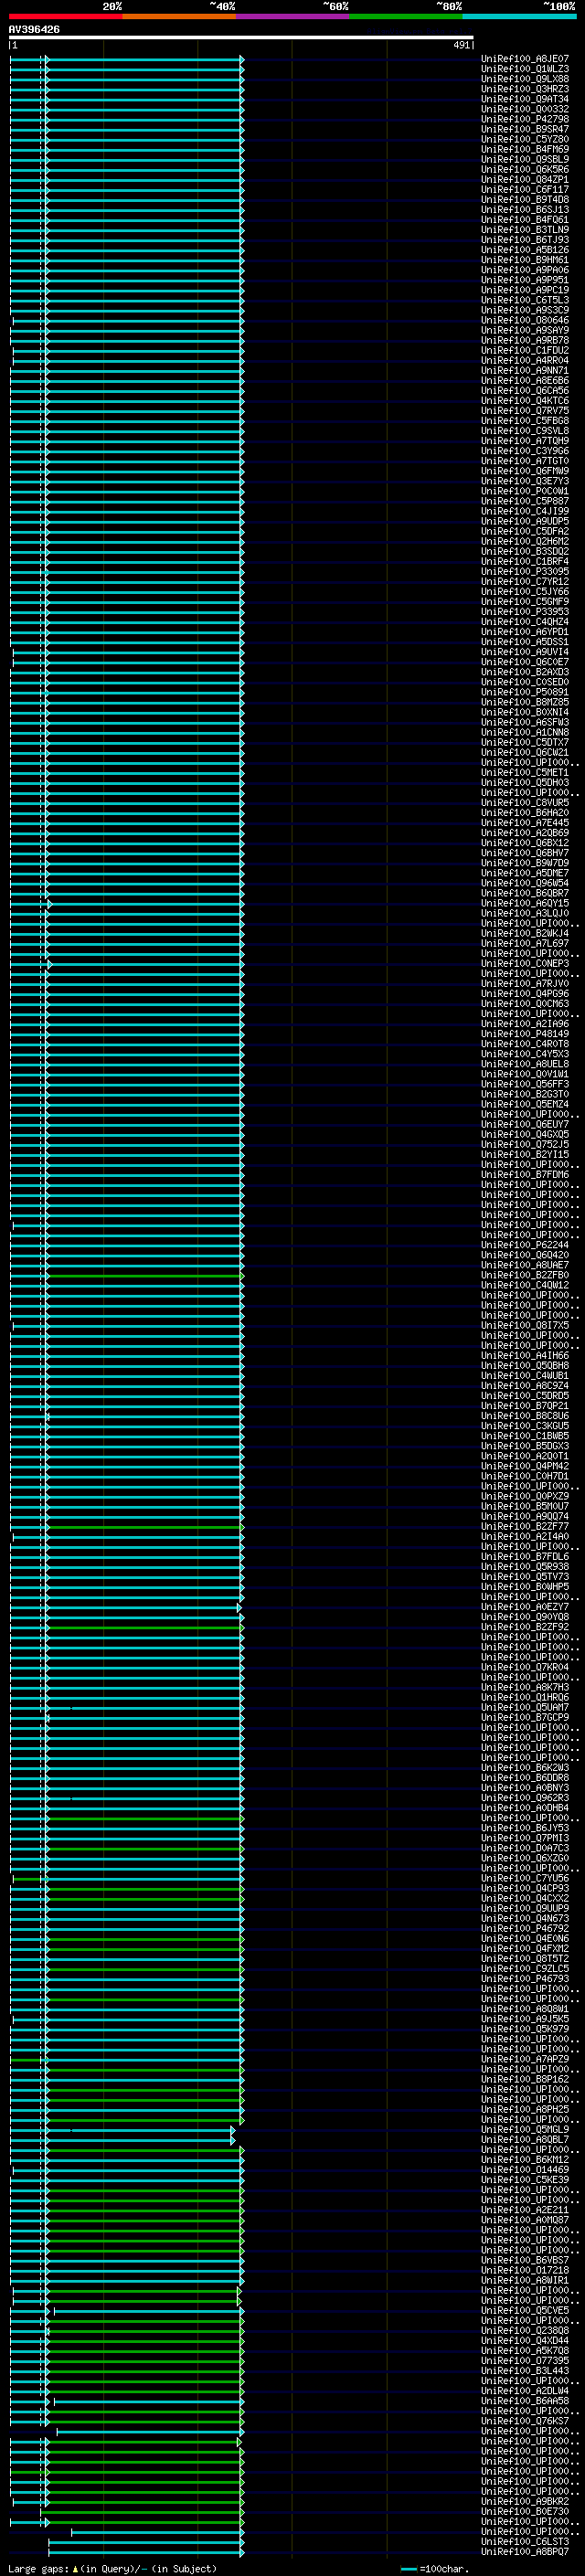Select the UniRef100_B8C8U6 label
The image size is (585, 2576).
click(x=525, y=1416)
